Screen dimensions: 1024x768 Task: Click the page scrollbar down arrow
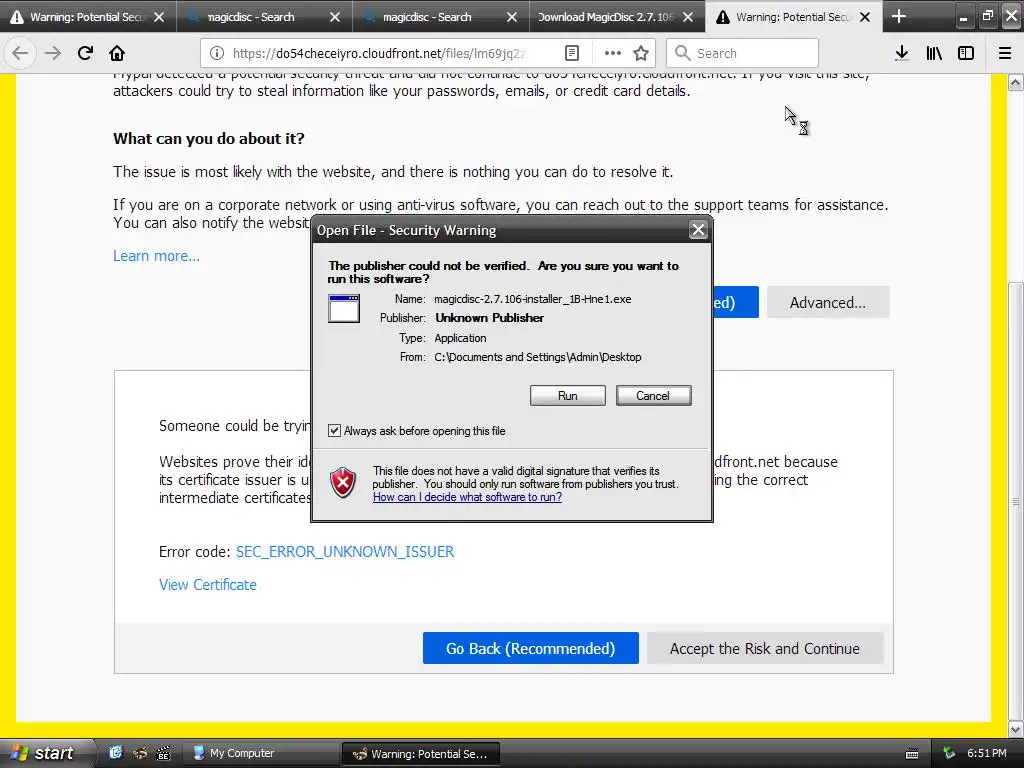click(1015, 729)
